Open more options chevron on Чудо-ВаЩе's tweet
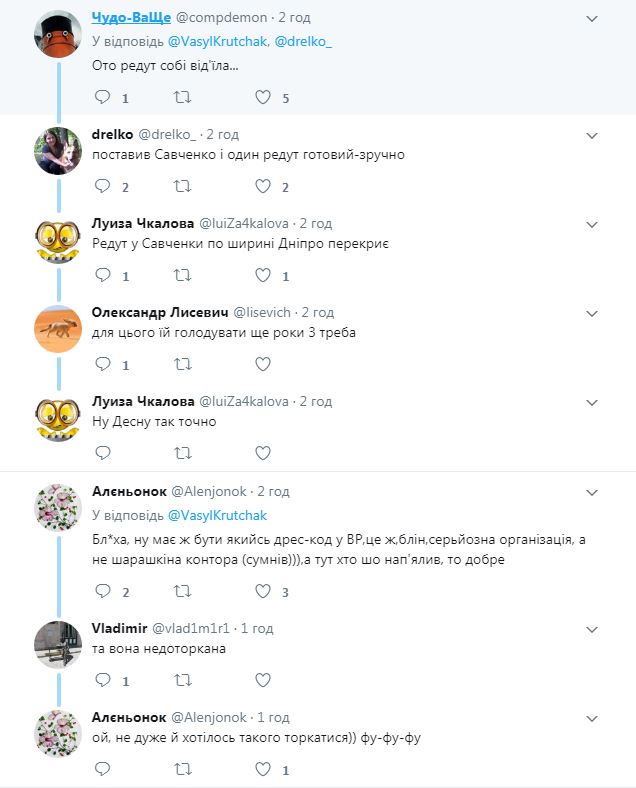The height and width of the screenshot is (788, 636). pyautogui.click(x=592, y=19)
